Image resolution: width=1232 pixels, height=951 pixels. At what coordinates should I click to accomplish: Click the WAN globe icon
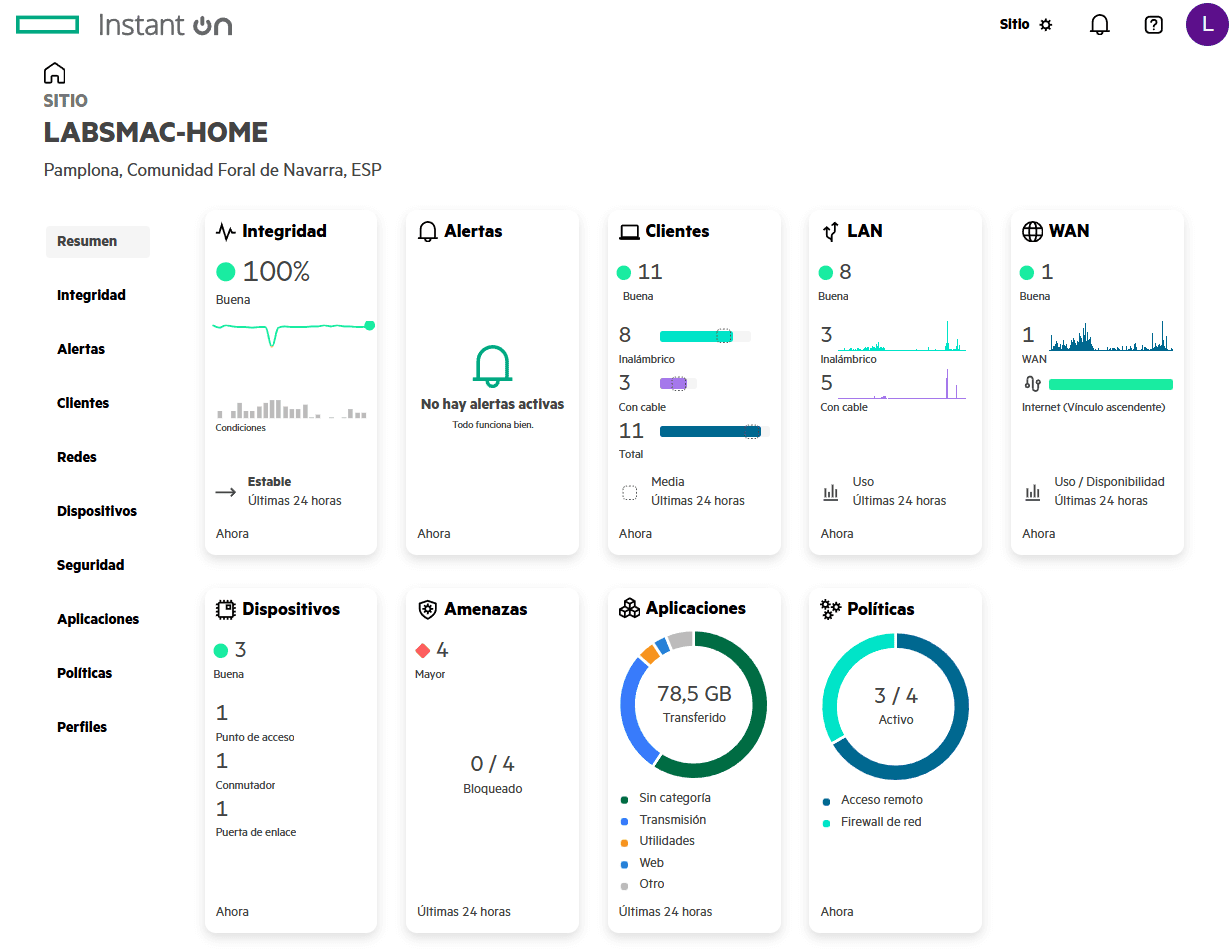pyautogui.click(x=1032, y=231)
